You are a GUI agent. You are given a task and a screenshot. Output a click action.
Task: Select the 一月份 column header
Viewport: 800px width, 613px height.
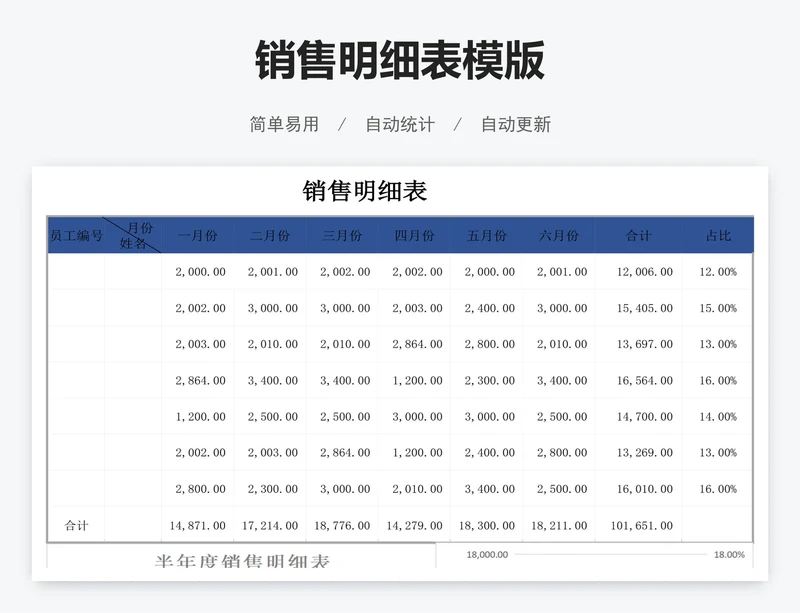click(x=198, y=235)
